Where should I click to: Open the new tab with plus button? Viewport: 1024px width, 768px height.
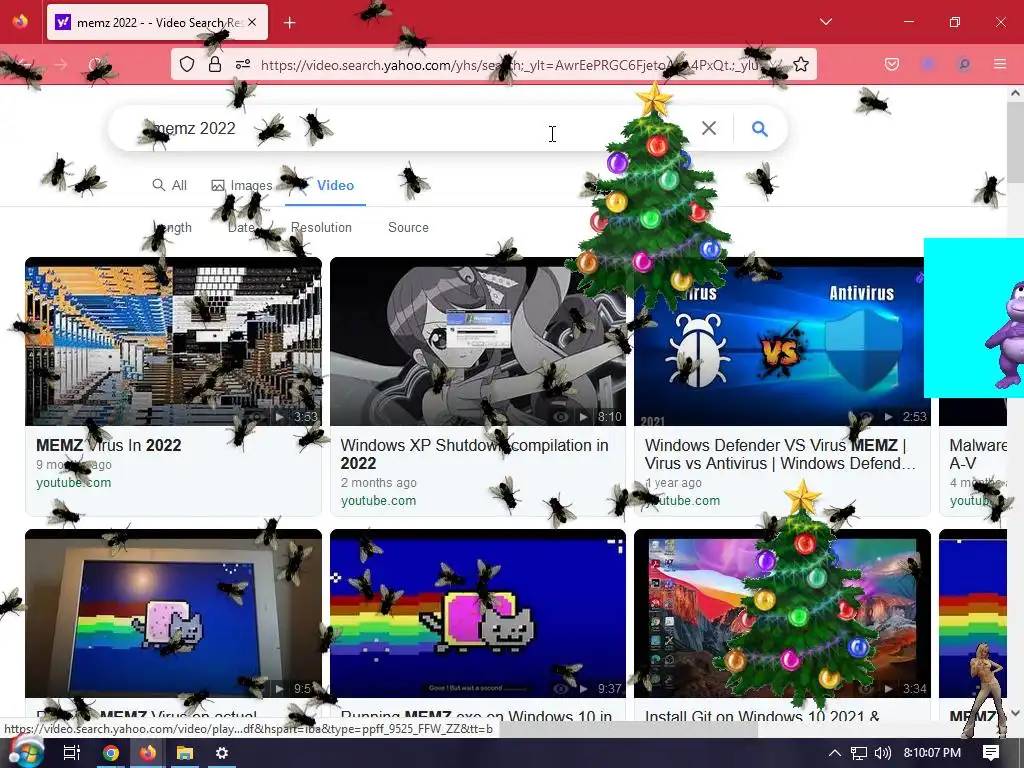click(x=289, y=23)
